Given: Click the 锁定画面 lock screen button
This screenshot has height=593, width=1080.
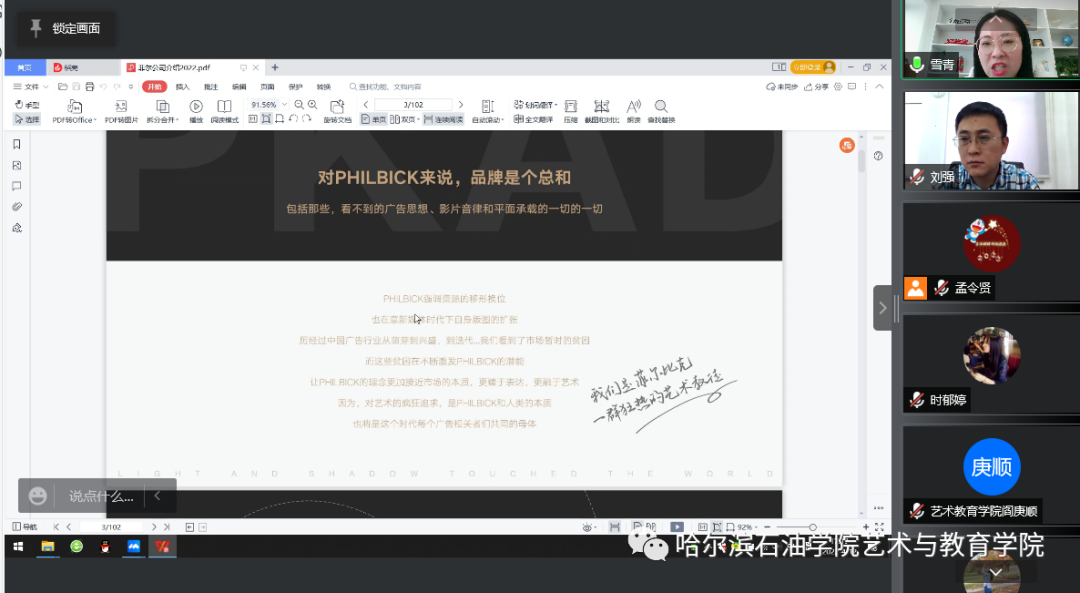Looking at the screenshot, I should (x=66, y=28).
